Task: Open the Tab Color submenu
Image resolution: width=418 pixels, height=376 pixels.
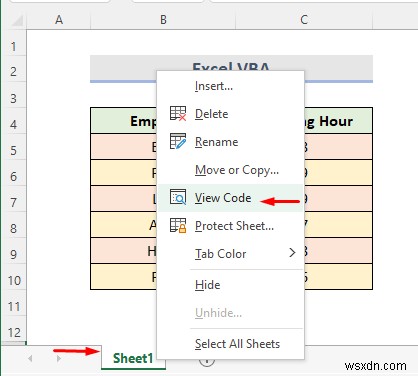Action: (230, 254)
